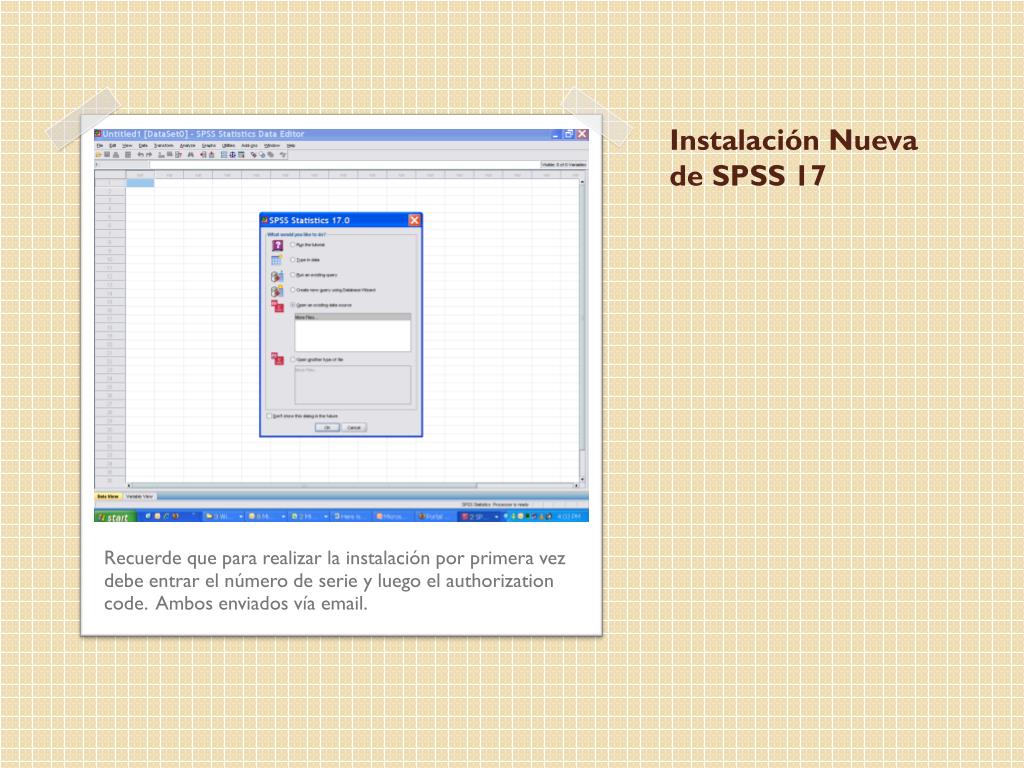Click the Print toolbar icon
The height and width of the screenshot is (768, 1024).
[x=116, y=155]
